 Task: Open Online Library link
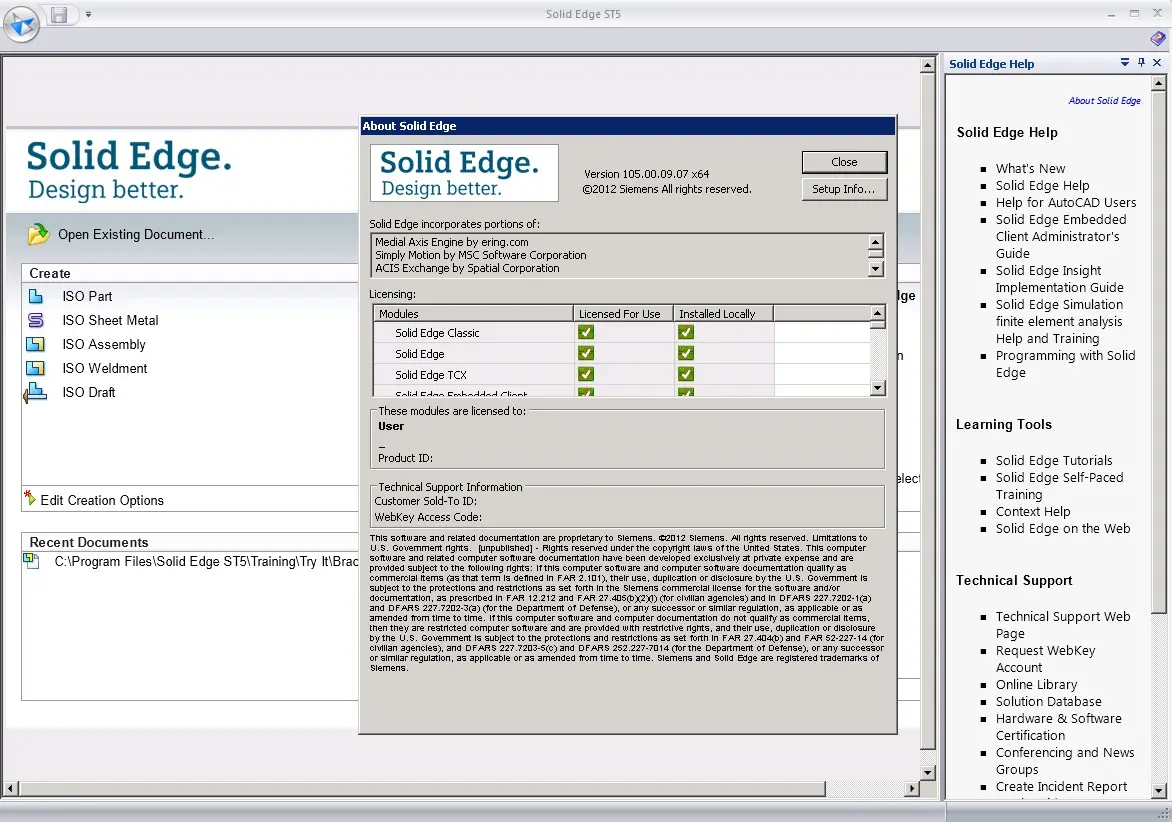point(1036,685)
